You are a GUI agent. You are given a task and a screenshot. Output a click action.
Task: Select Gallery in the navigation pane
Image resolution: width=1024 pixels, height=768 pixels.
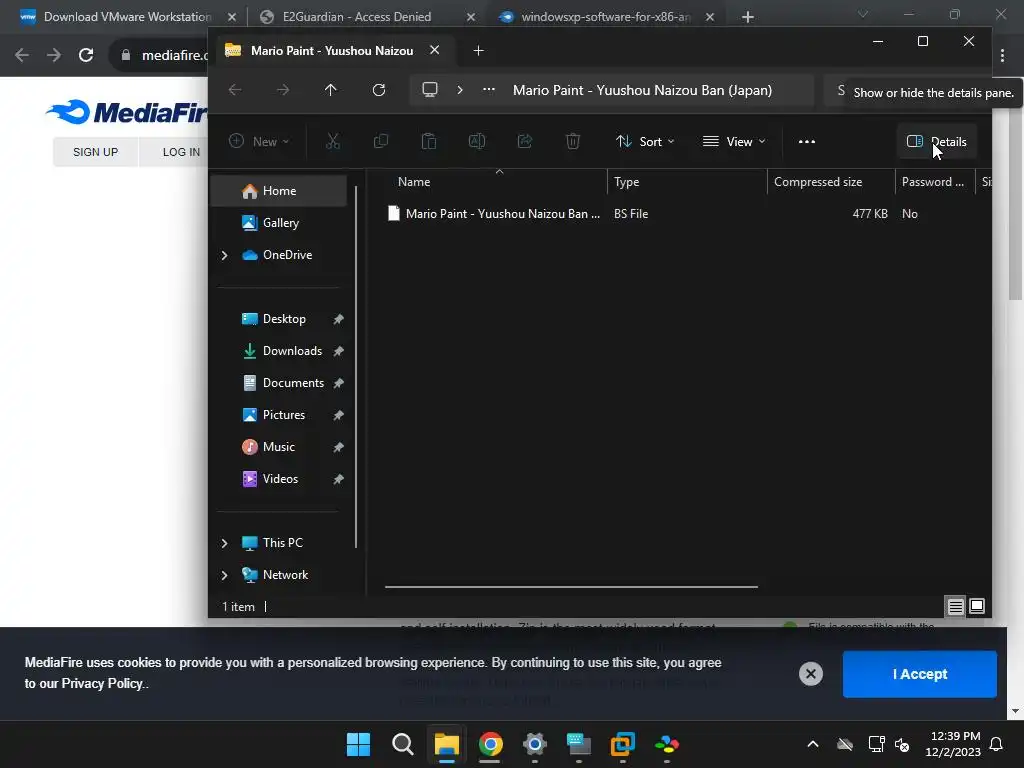click(279, 223)
